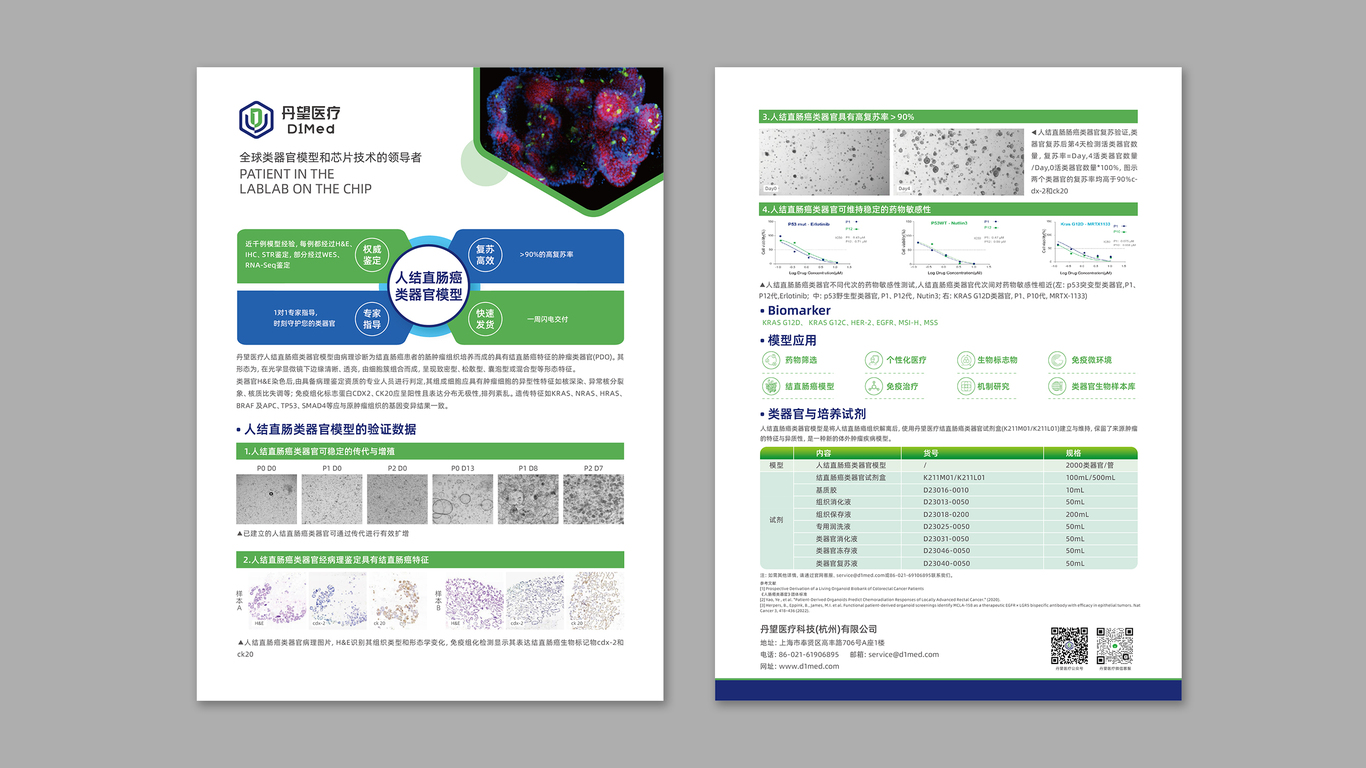The image size is (1366, 768).
Task: Click the P0 D0 microscope image
Action: pyautogui.click(x=266, y=499)
